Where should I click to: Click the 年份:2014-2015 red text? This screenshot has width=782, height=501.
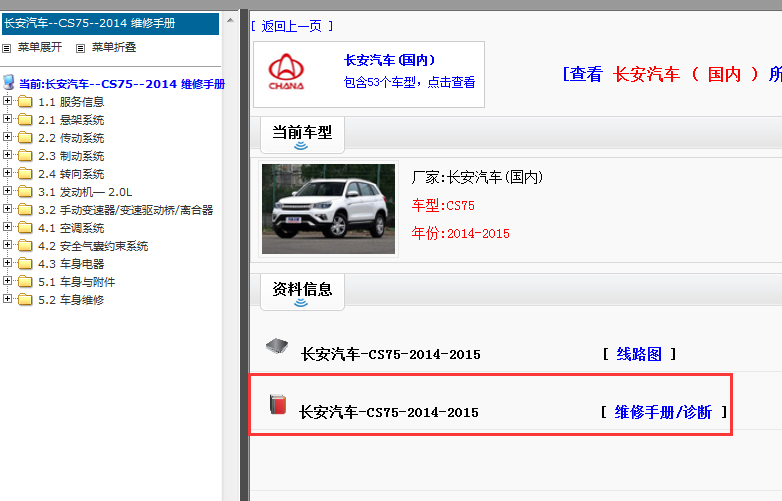coord(460,233)
